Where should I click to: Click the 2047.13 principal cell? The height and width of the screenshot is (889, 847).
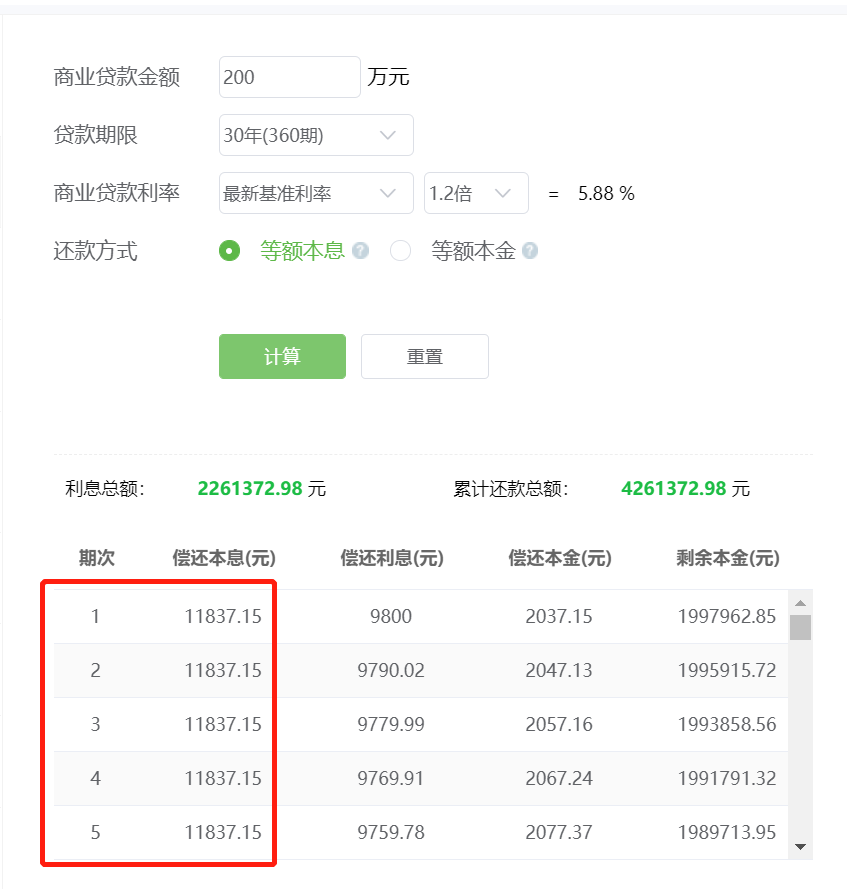click(x=559, y=670)
